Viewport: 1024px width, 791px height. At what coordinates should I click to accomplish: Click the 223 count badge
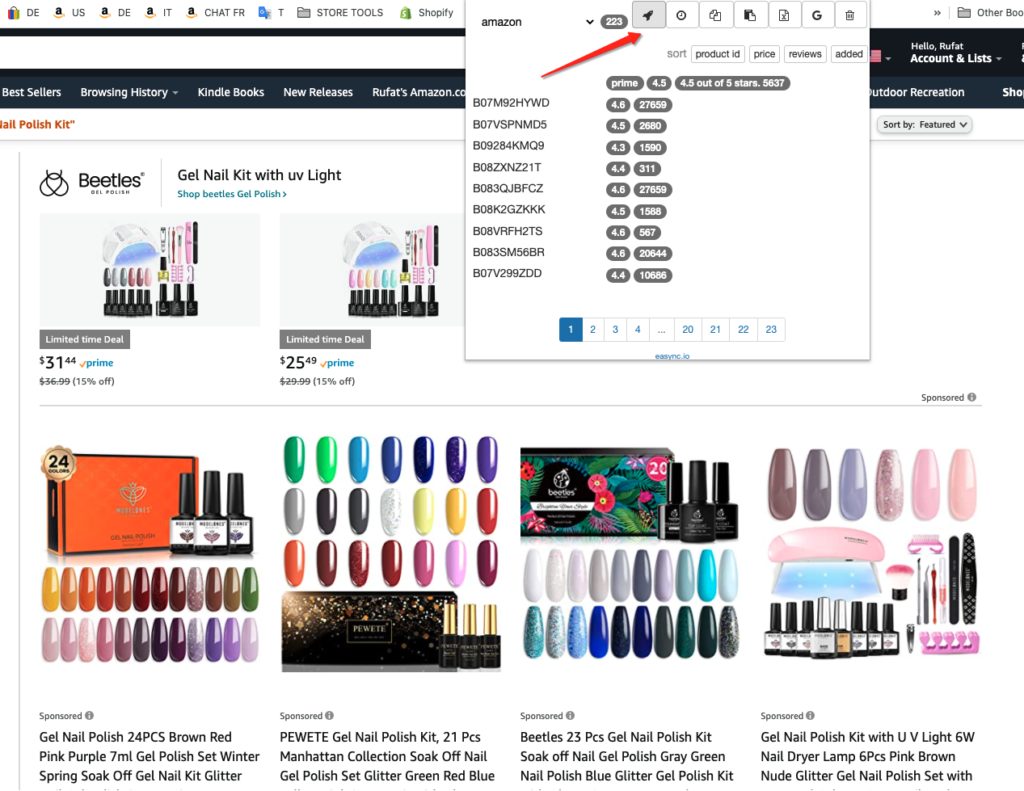tap(614, 22)
